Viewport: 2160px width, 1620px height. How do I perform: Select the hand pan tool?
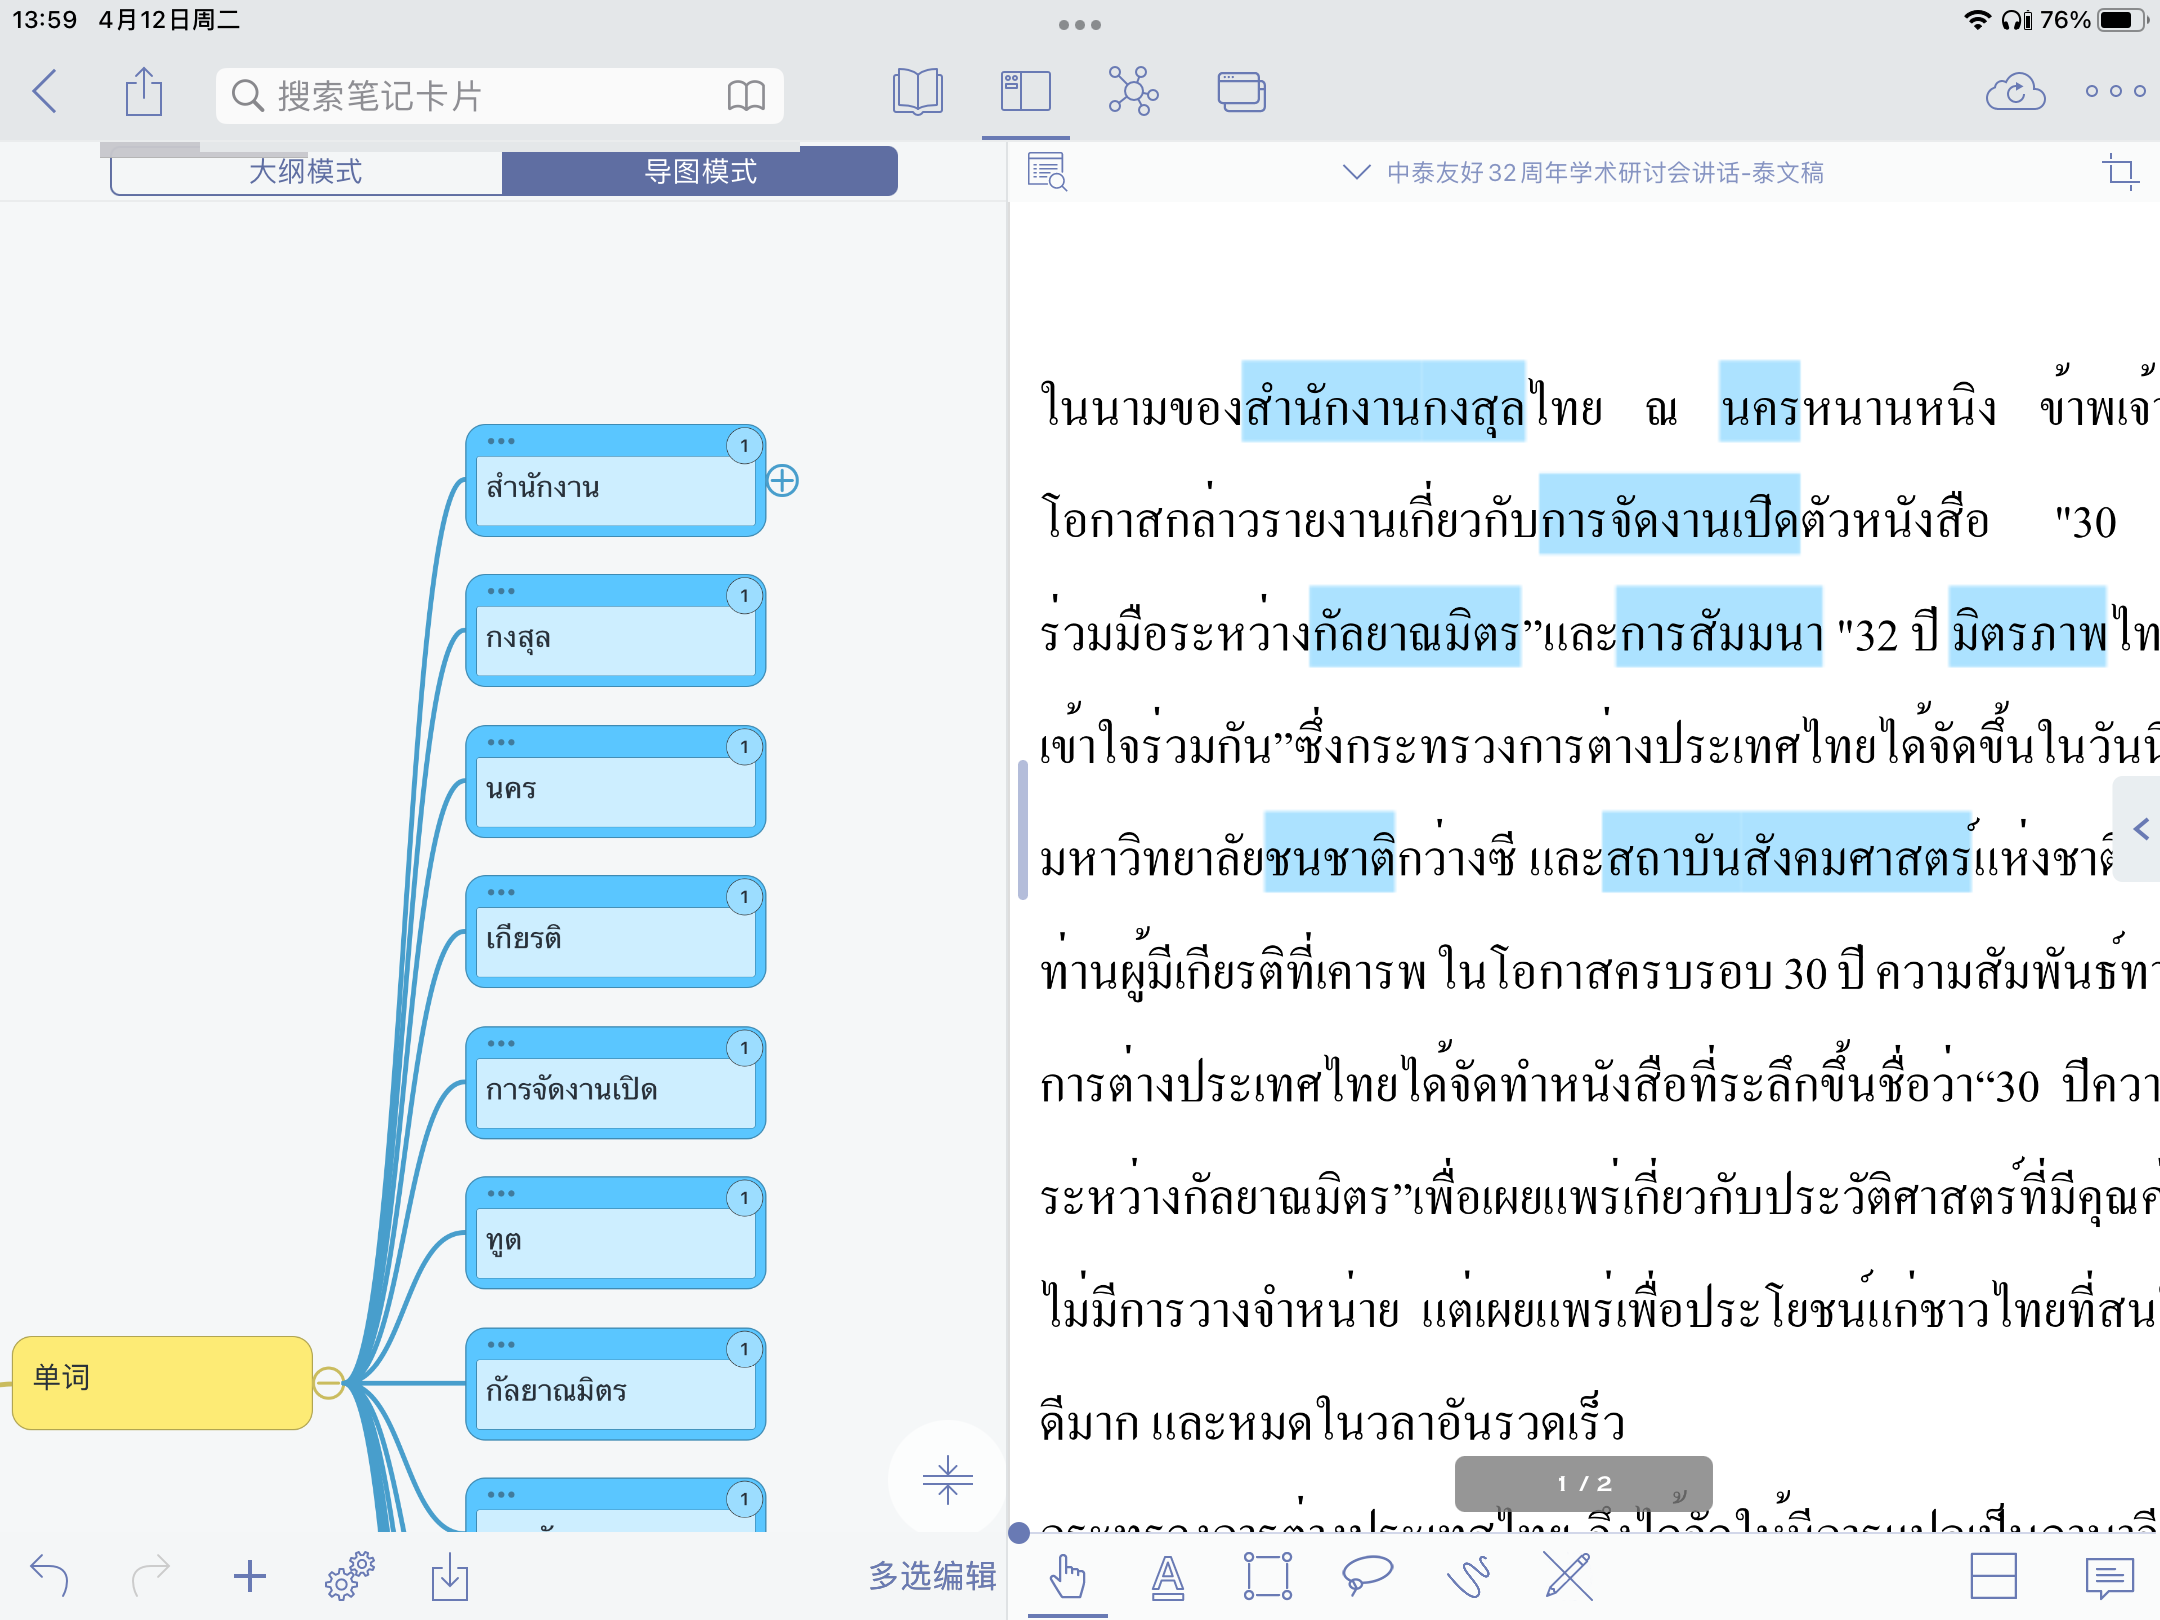coord(1068,1577)
